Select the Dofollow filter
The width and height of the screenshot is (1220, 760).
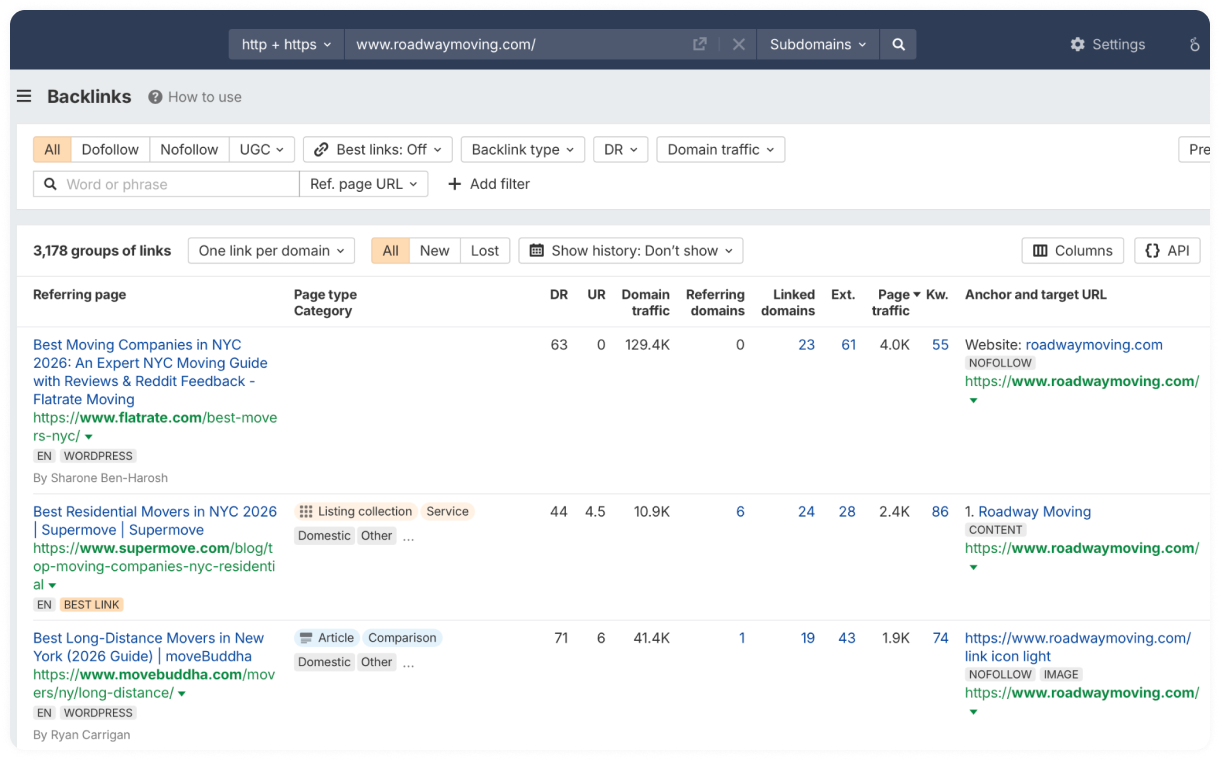click(110, 149)
